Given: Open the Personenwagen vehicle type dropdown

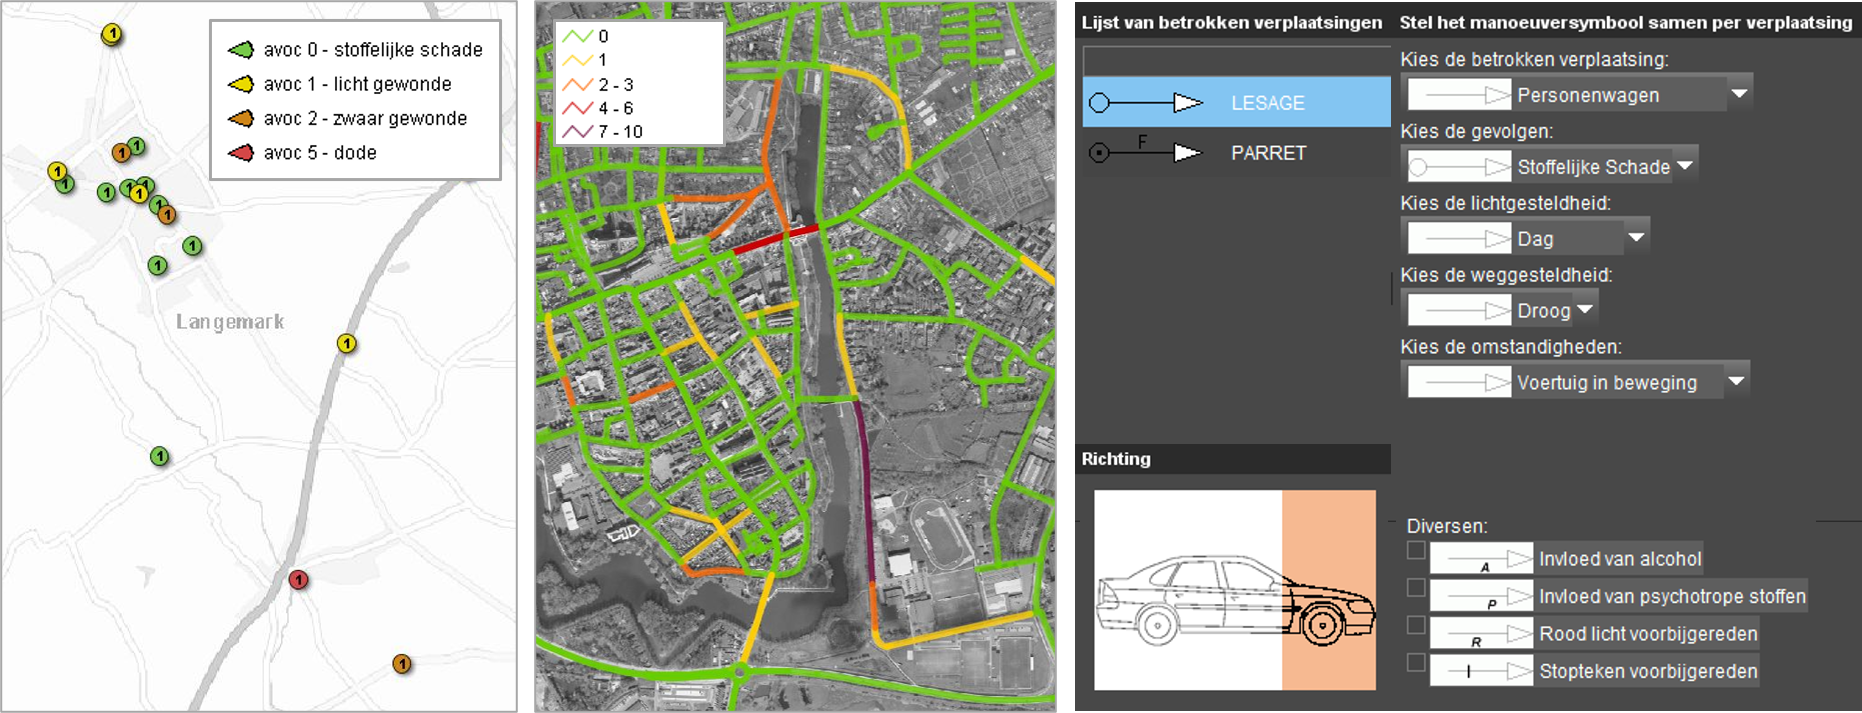Looking at the screenshot, I should coord(1740,94).
